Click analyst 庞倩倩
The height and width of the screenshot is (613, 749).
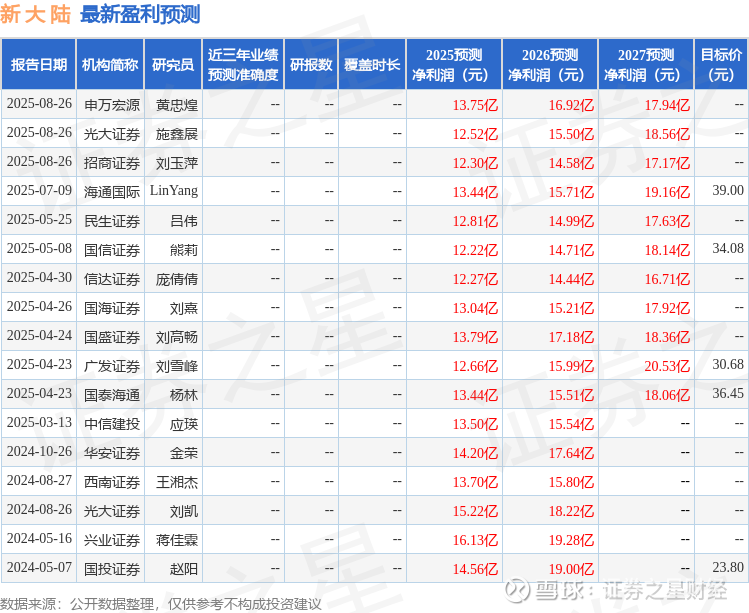177,279
